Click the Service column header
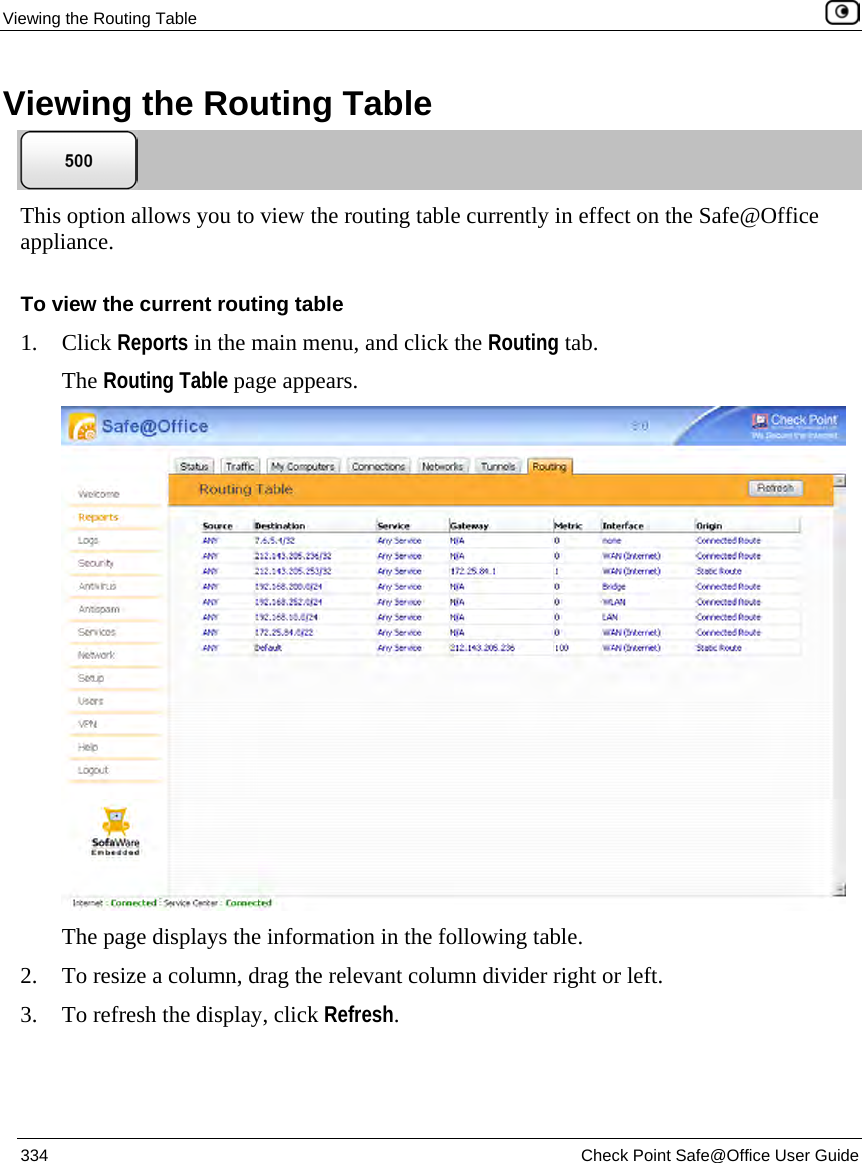The image size is (862, 1163). [393, 525]
